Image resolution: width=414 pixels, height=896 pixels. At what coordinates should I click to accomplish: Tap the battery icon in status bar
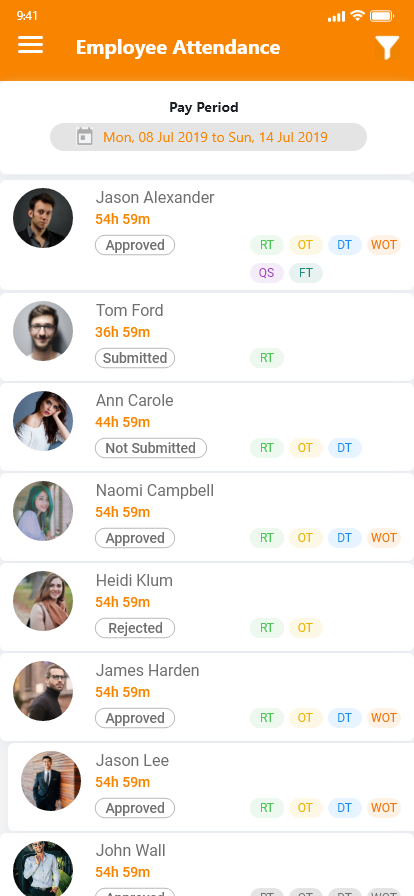381,16
